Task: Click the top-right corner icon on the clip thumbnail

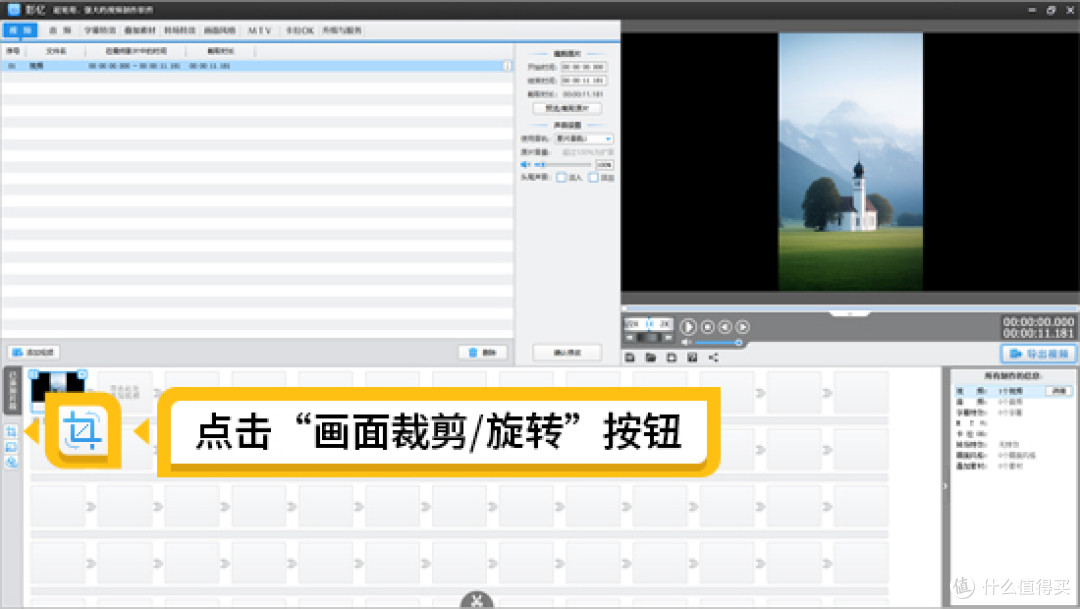Action: coord(82,374)
